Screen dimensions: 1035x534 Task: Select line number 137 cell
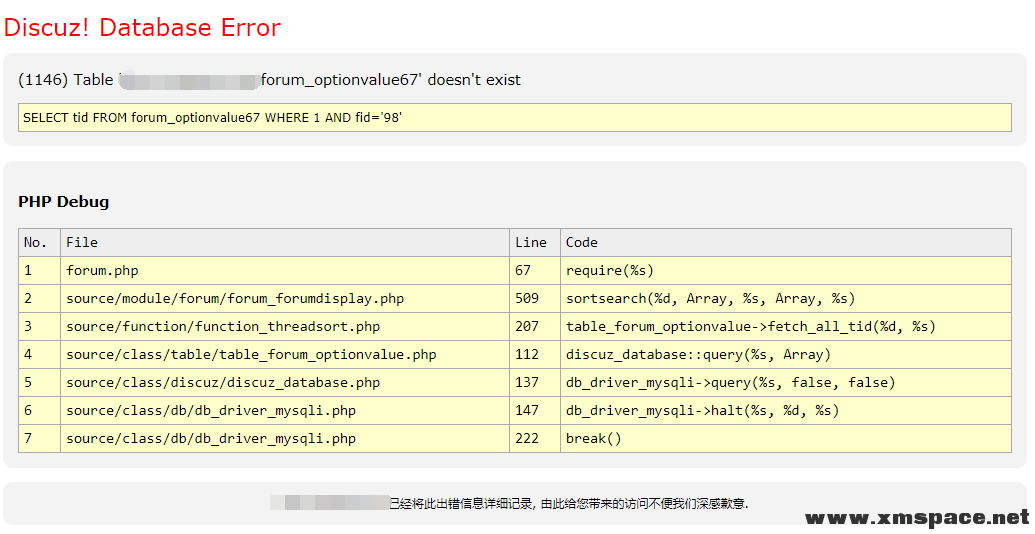(535, 382)
